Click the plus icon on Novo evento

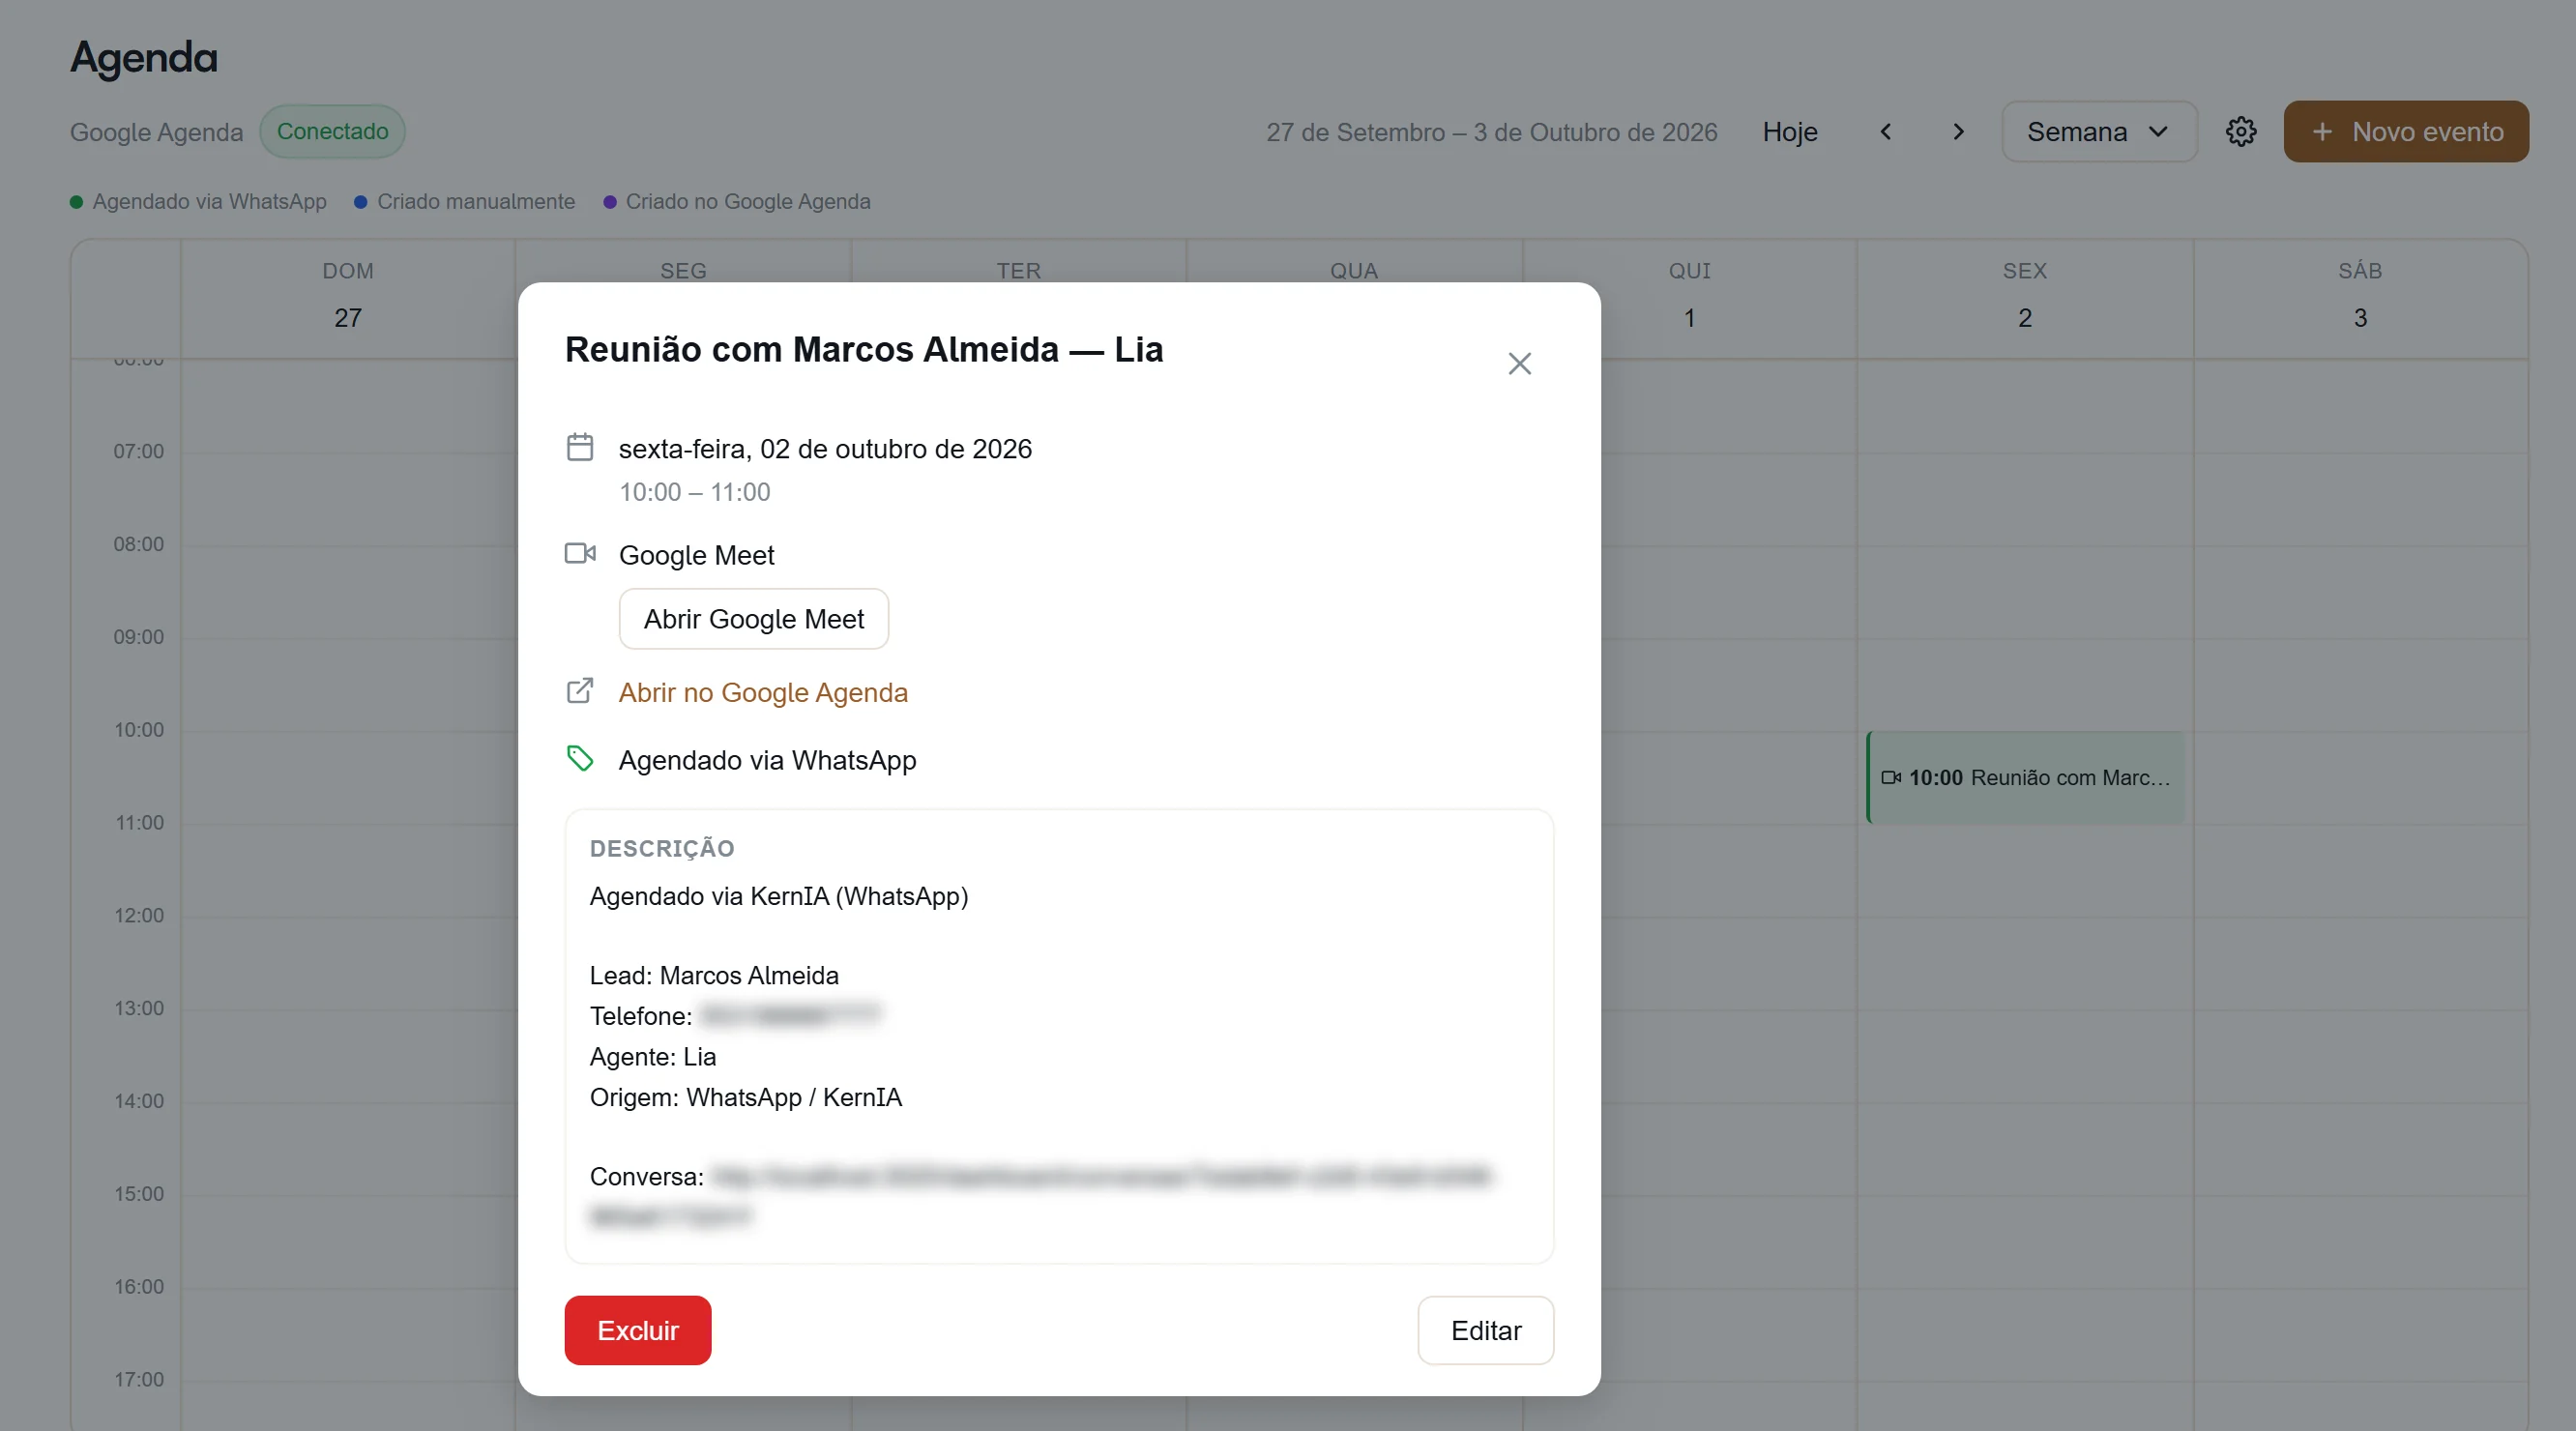2322,131
